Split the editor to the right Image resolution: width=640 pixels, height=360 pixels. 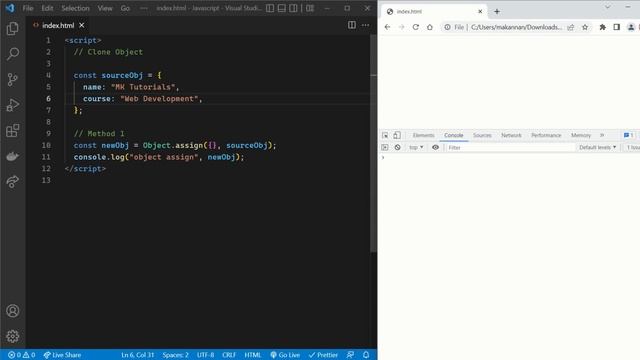click(x=352, y=25)
